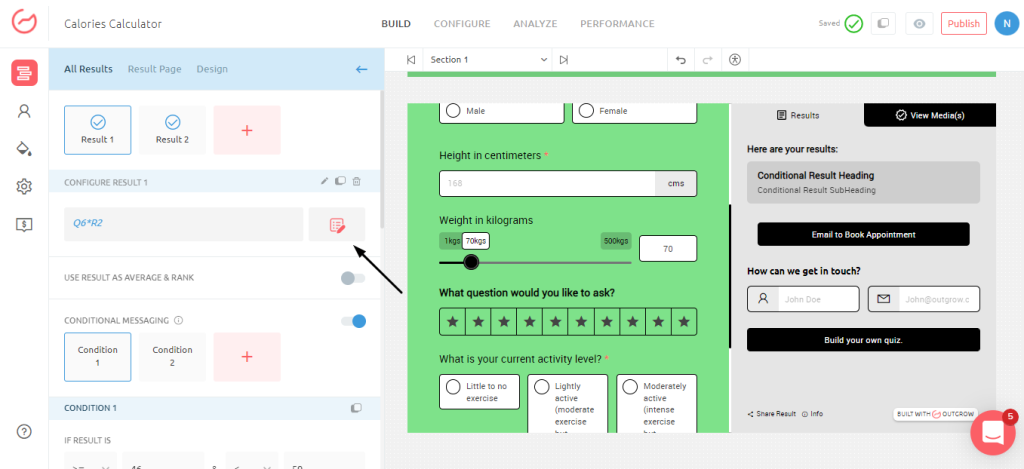The height and width of the screenshot is (469, 1024).
Task: Select the Result 2 card
Action: click(172, 130)
